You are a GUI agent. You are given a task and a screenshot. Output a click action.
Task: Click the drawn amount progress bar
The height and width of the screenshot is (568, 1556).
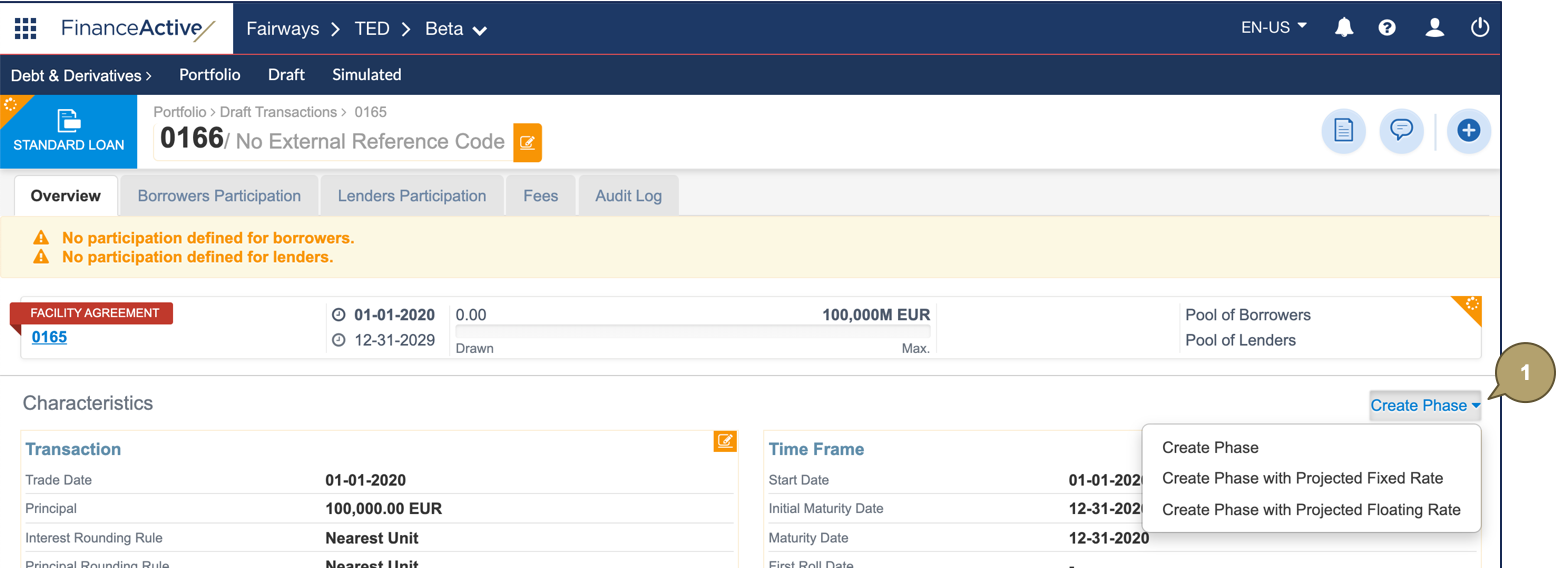(692, 332)
